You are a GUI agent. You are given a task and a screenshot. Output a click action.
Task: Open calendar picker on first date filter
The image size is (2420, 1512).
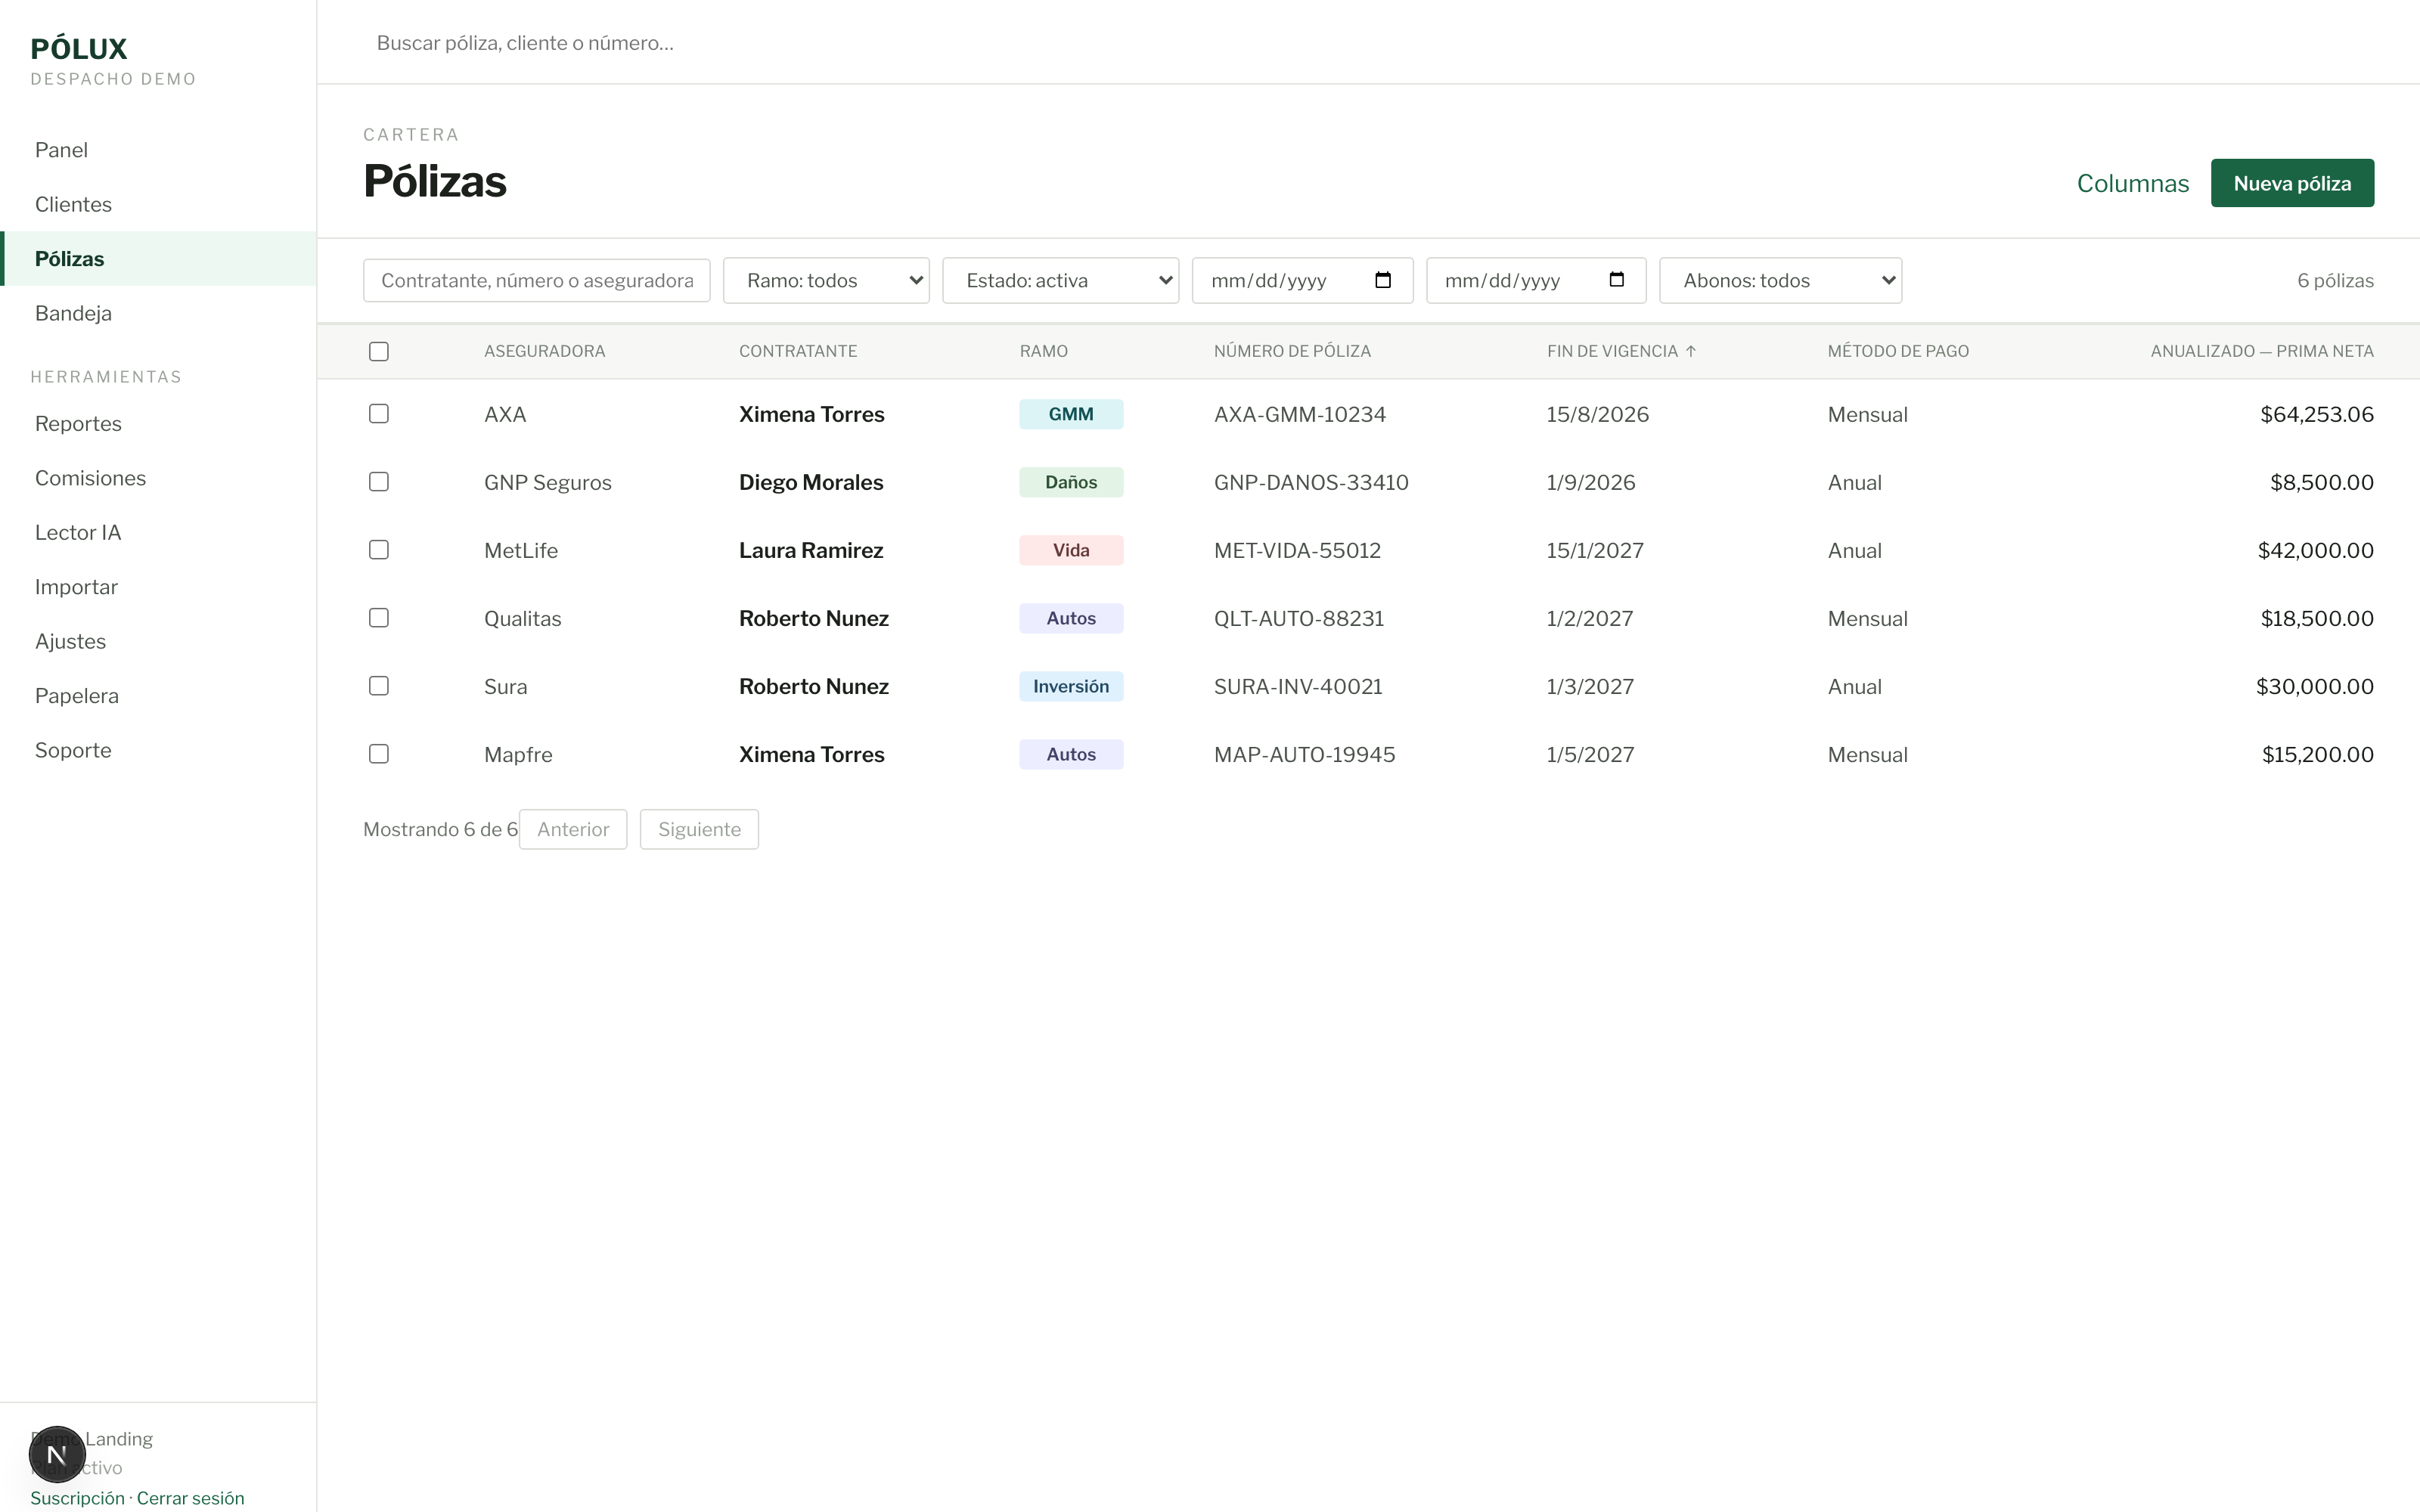[1383, 280]
